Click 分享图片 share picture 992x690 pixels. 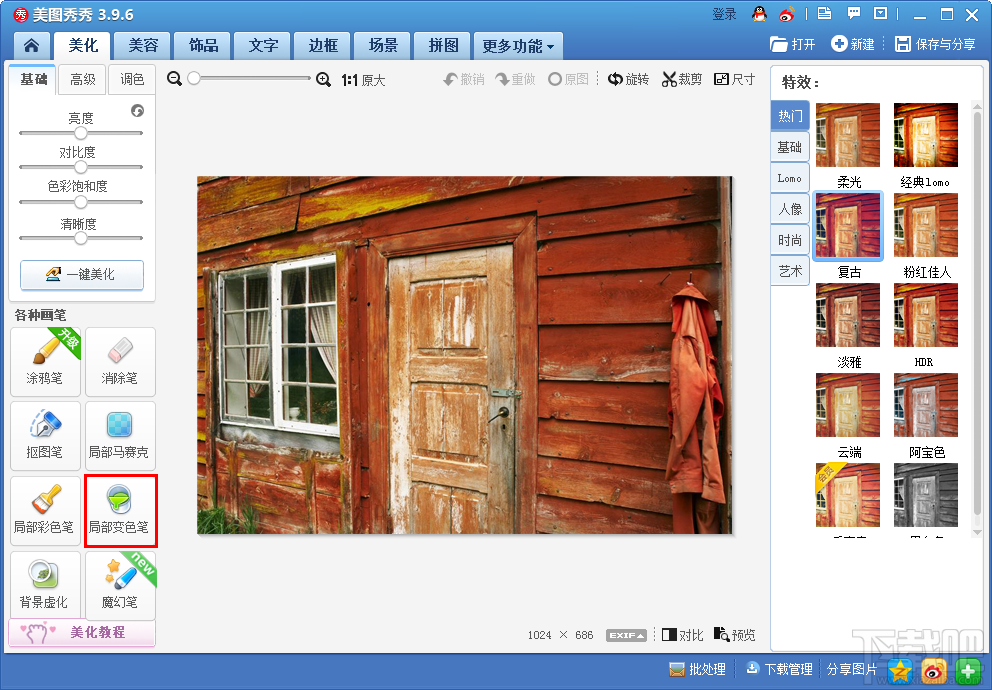pyautogui.click(x=852, y=669)
